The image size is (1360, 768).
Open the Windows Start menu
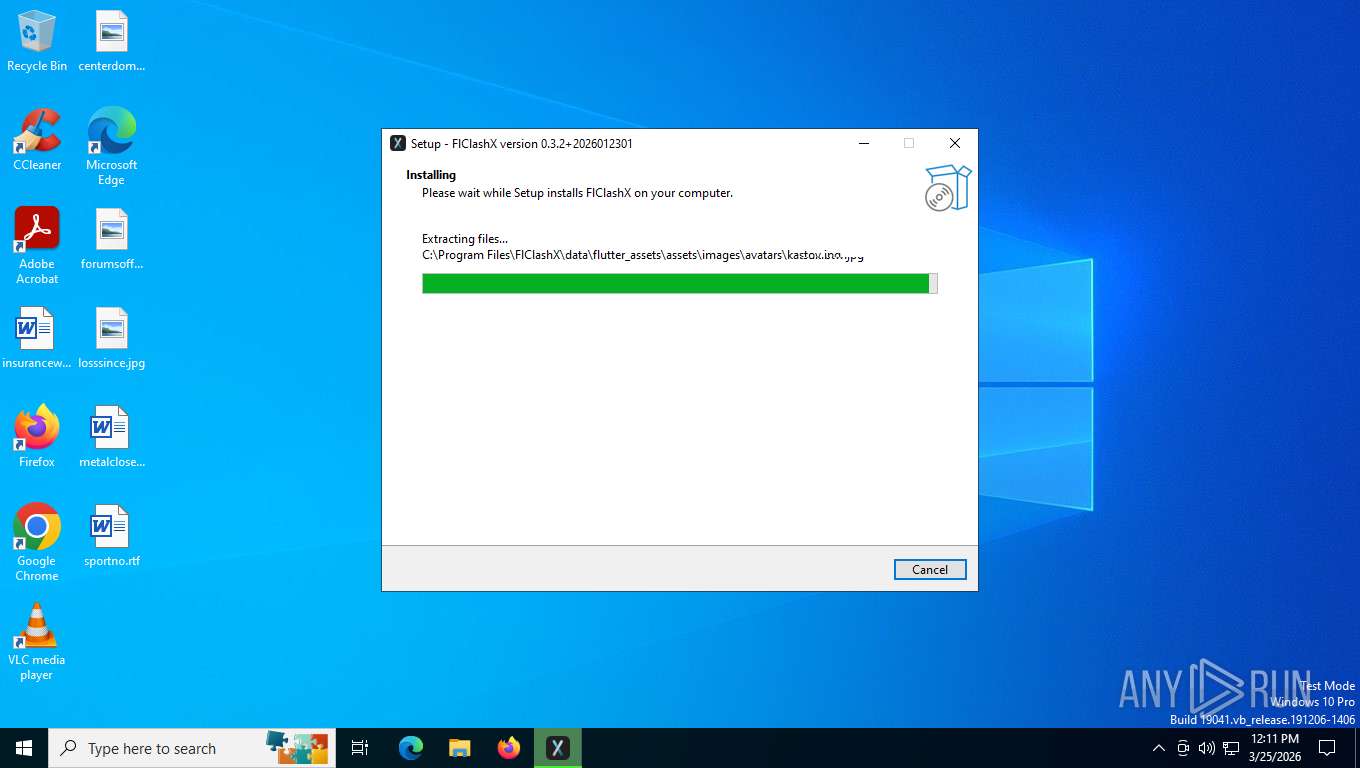[x=24, y=748]
